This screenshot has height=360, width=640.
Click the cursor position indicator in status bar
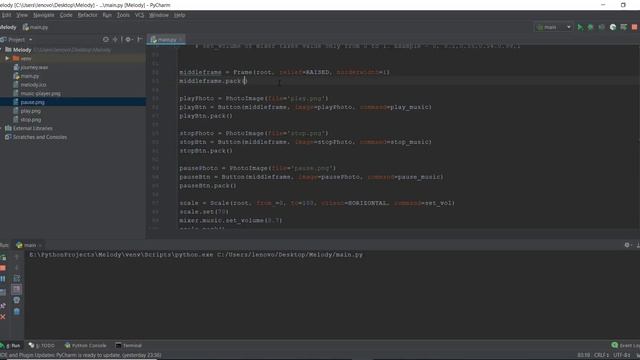[x=583, y=355]
